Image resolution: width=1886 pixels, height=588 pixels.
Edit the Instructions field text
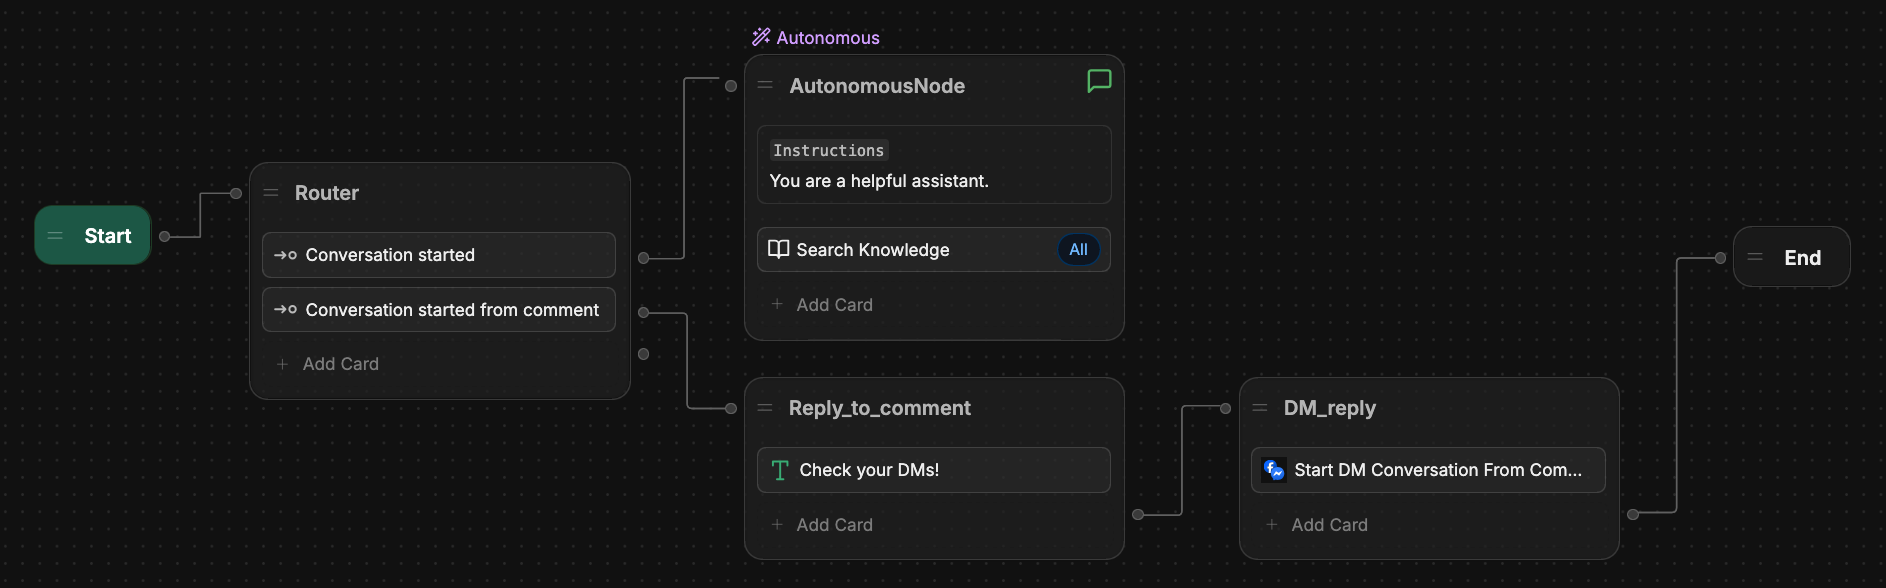click(934, 165)
